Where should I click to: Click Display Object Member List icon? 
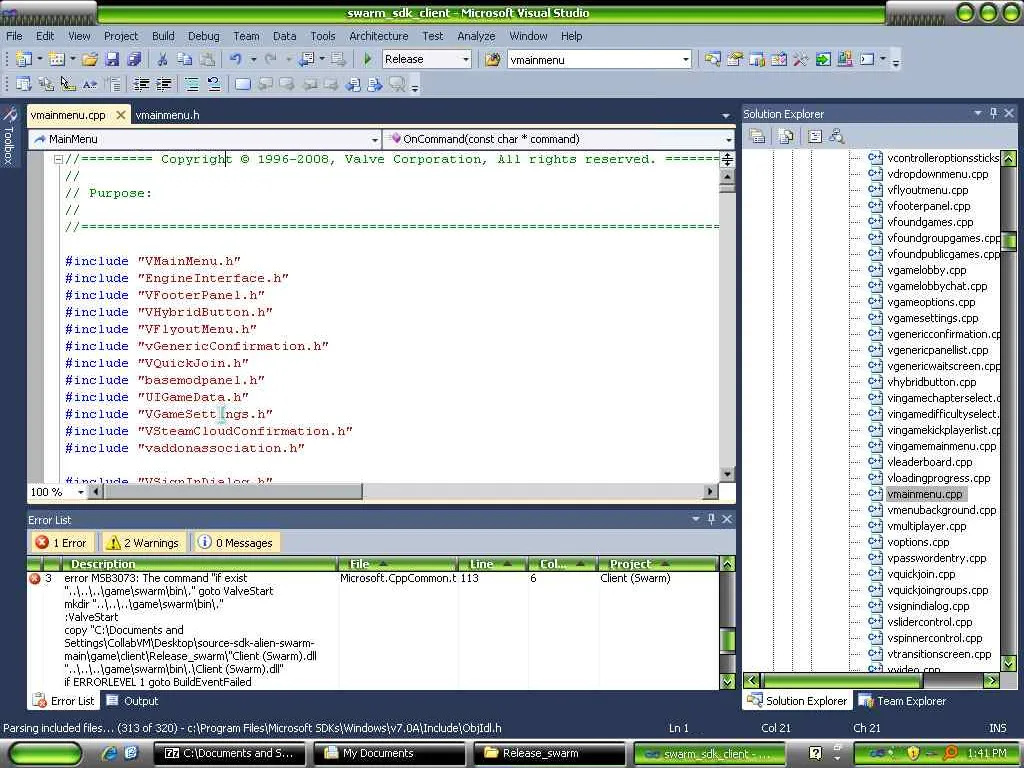(24, 84)
